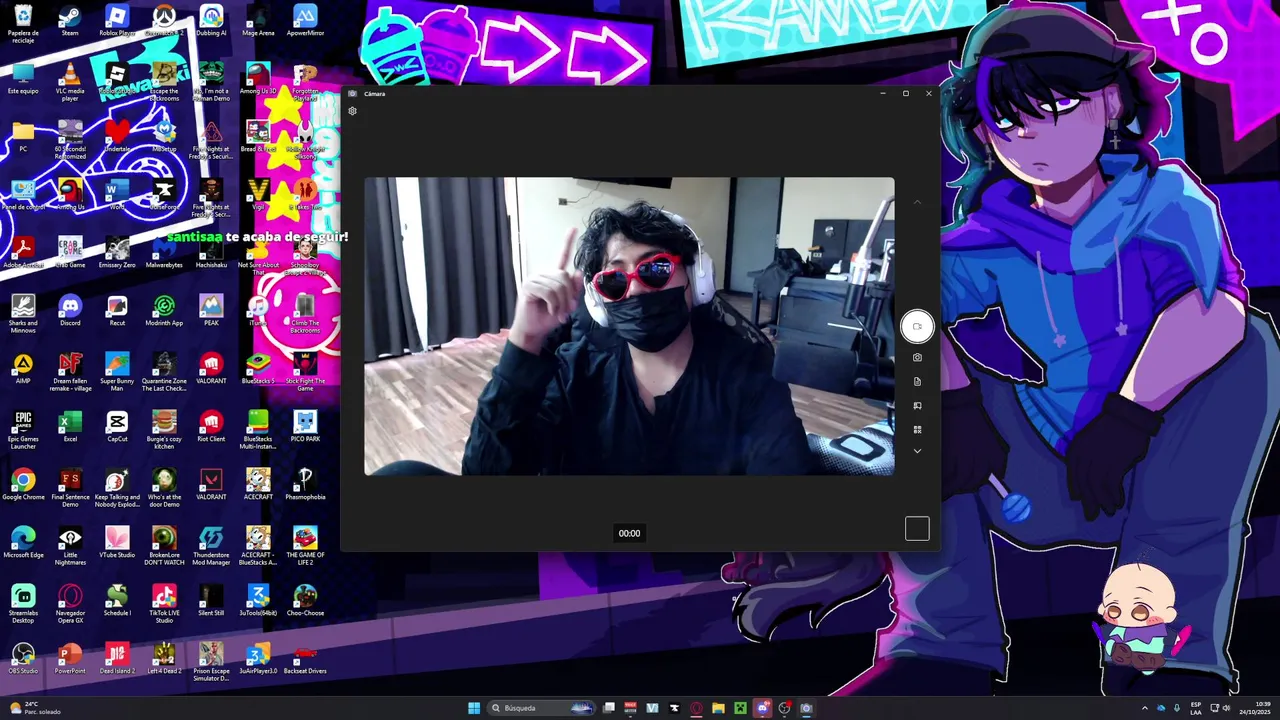Launch BlueStacks 5 shortcut
The height and width of the screenshot is (720, 1280).
click(258, 368)
